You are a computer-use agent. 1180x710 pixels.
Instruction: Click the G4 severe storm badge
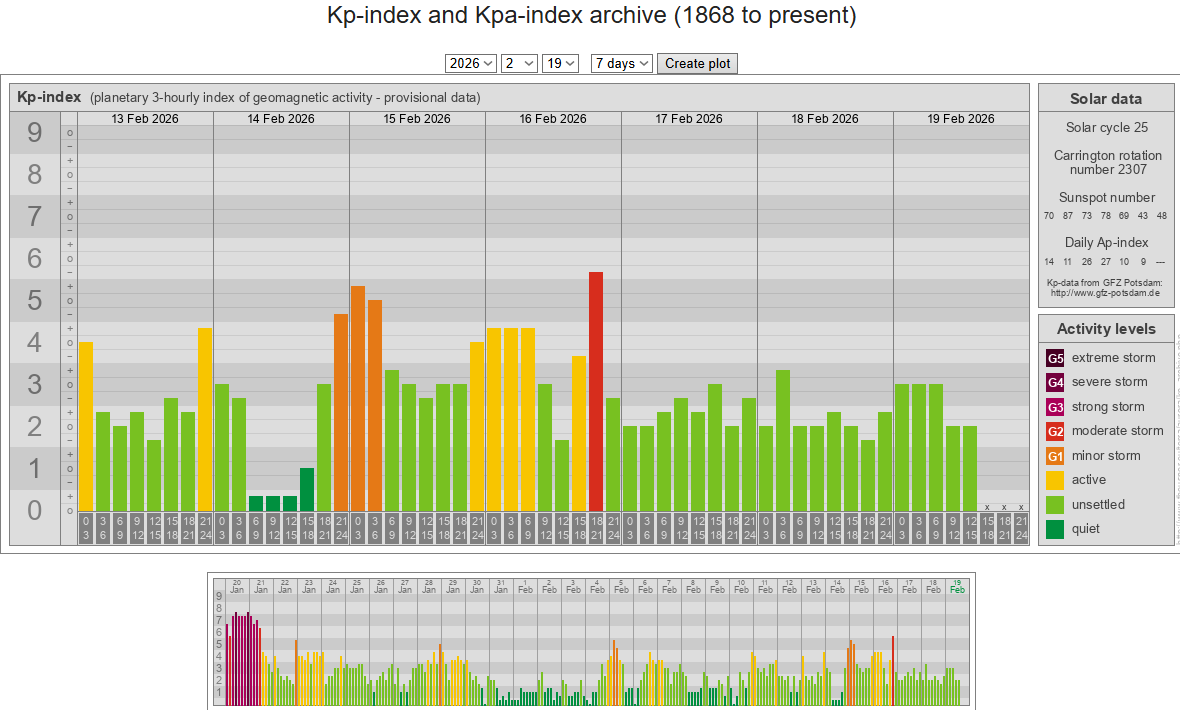[1055, 382]
